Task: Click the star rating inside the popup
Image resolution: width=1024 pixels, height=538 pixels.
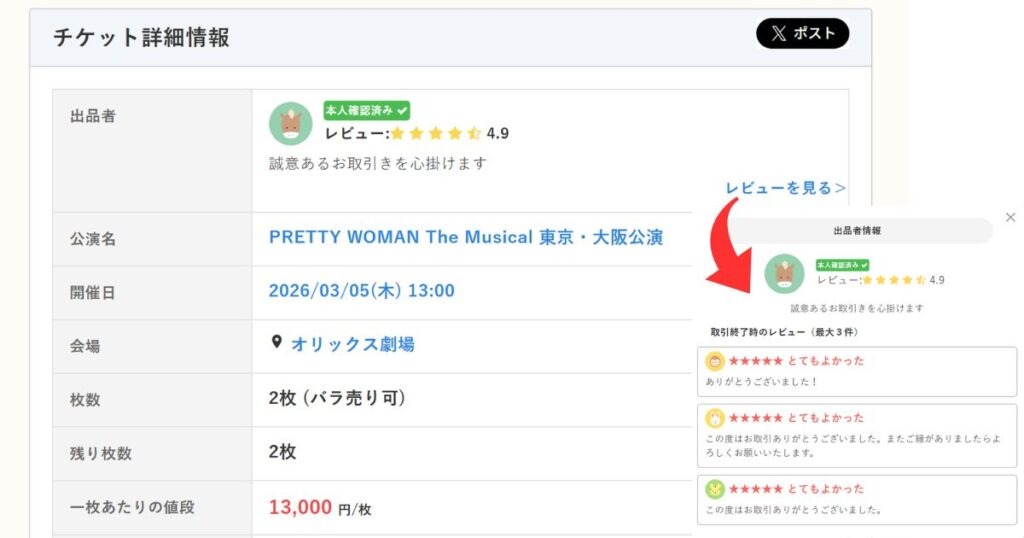Action: click(894, 280)
